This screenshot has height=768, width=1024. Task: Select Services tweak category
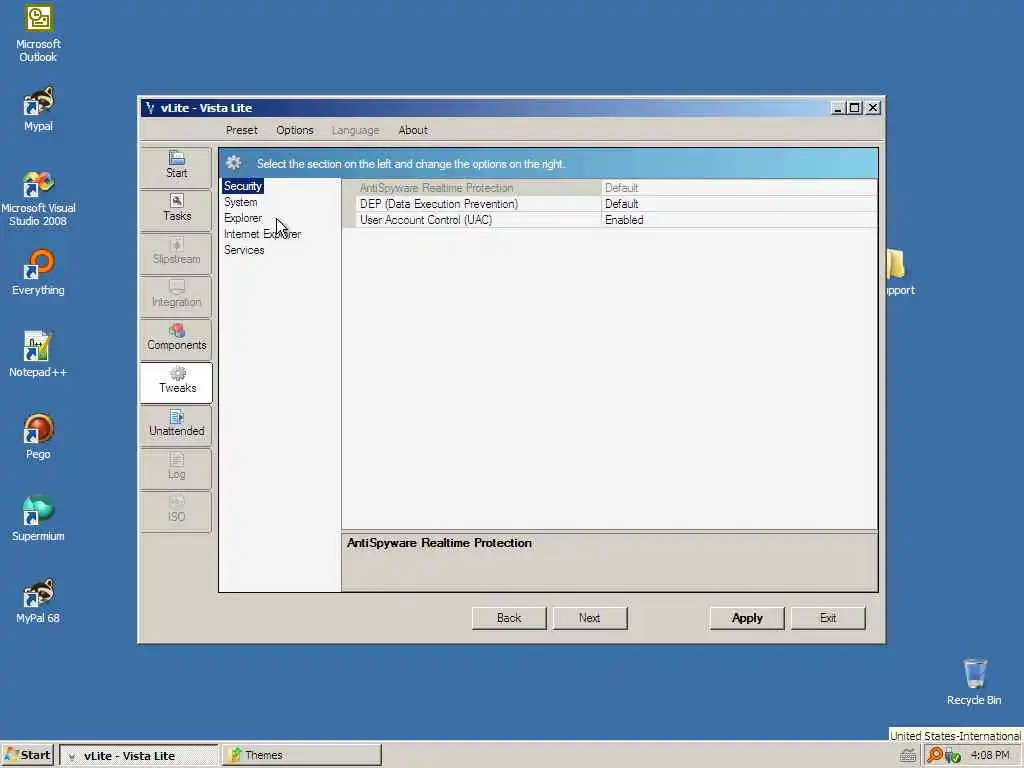click(244, 250)
